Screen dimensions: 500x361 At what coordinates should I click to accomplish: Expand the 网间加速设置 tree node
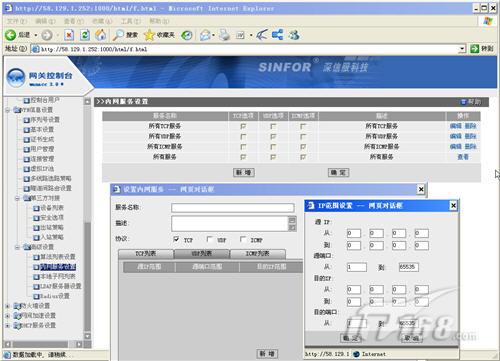pyautogui.click(x=7, y=316)
